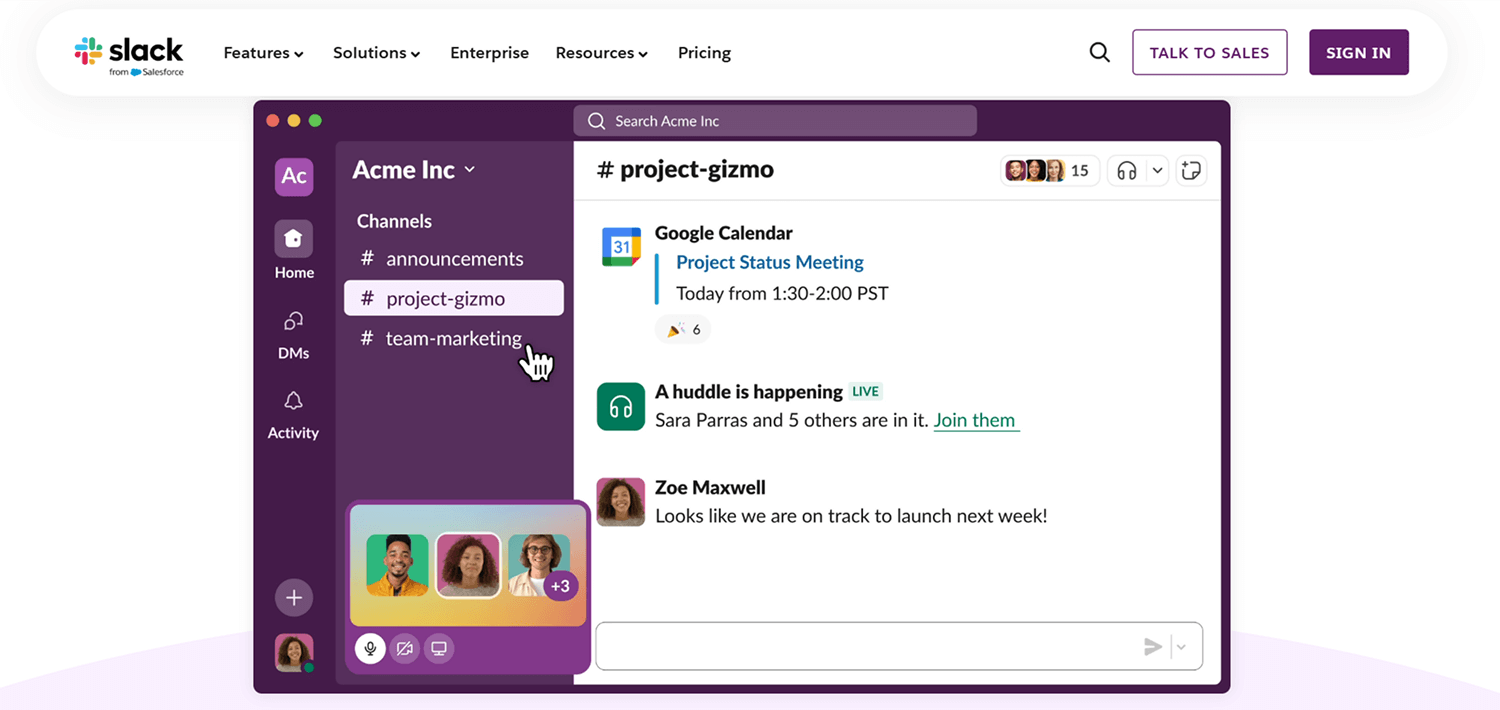Click the Google Calendar sender name

tap(724, 233)
